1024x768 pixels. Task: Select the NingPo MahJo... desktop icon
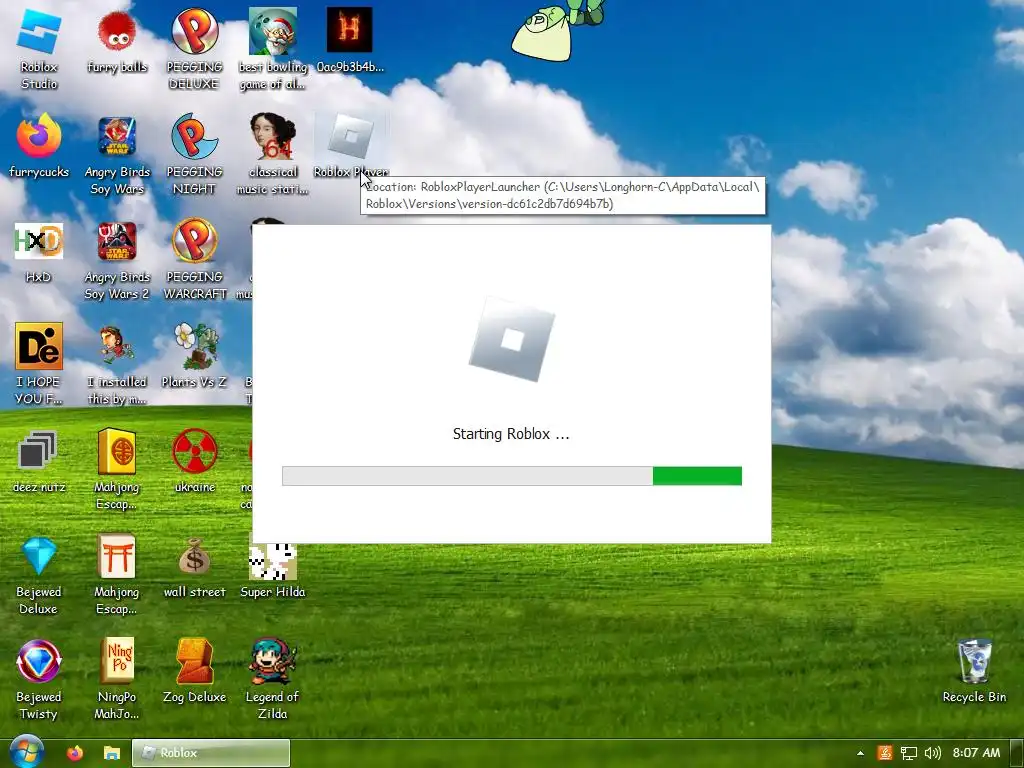pos(117,680)
